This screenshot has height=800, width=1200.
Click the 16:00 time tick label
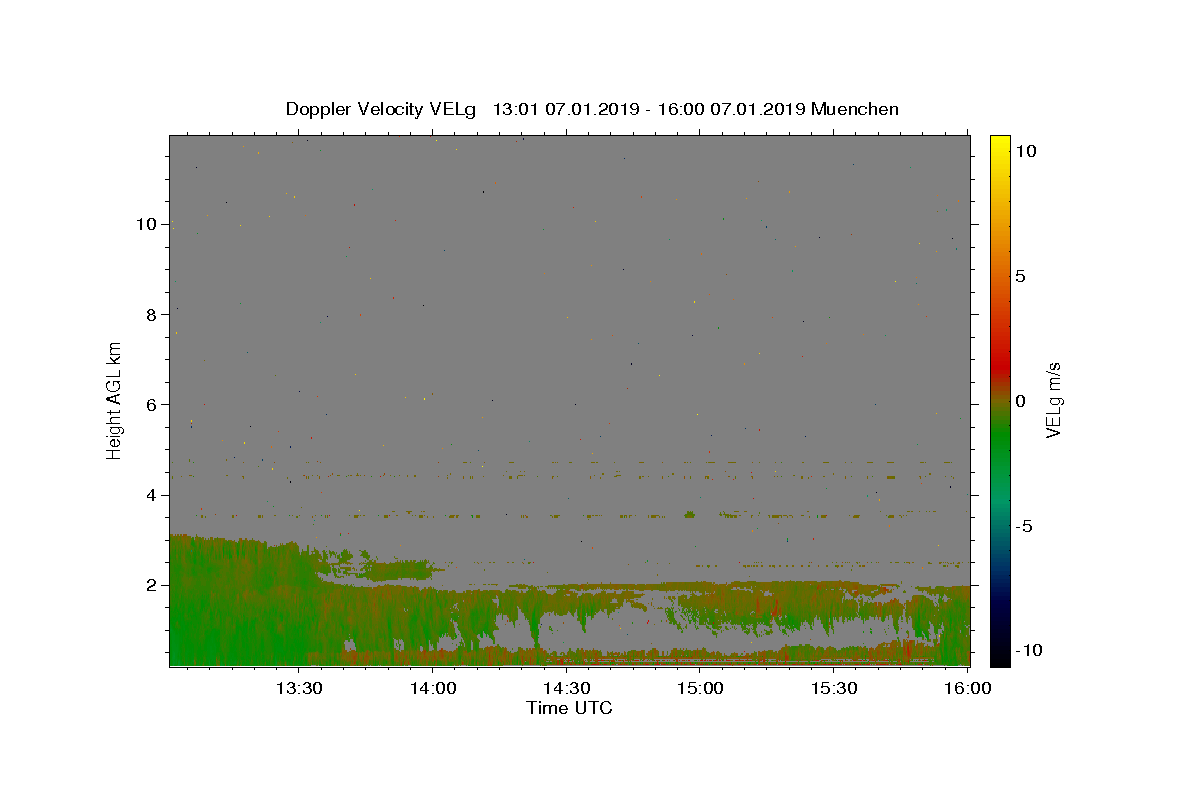(x=967, y=688)
